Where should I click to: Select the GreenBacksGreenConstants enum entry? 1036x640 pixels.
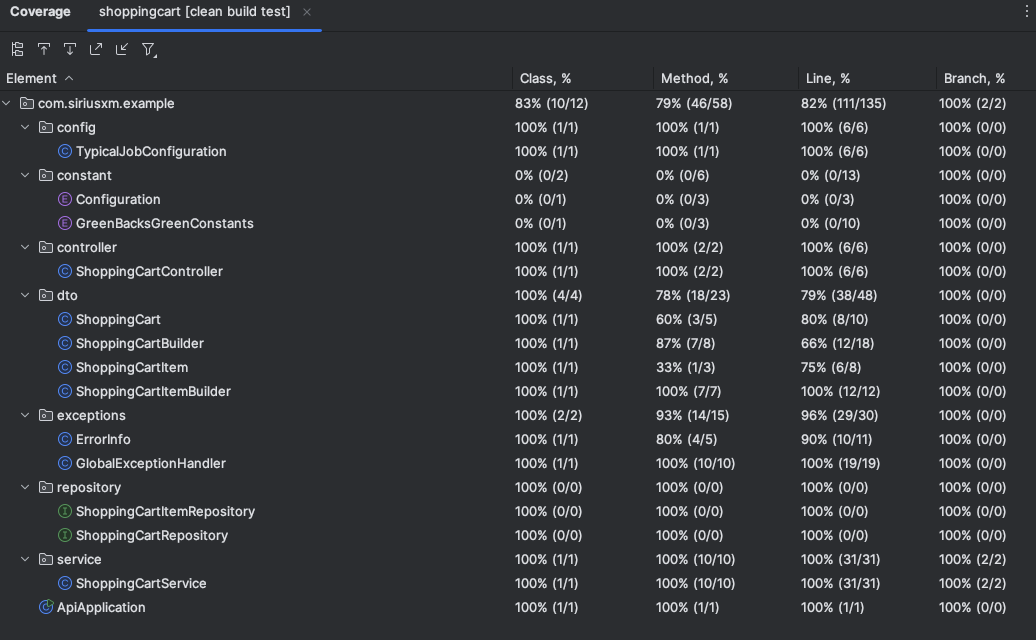point(164,223)
